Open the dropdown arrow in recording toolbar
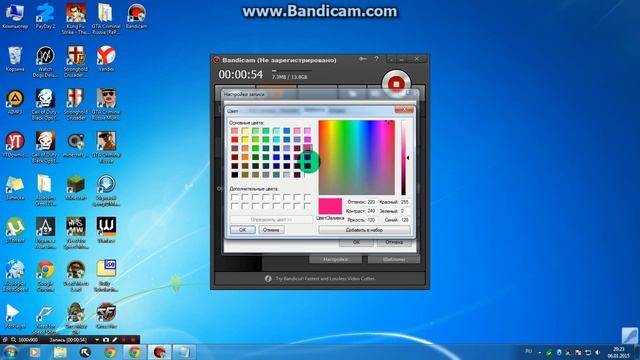640x360 pixels. [97, 340]
